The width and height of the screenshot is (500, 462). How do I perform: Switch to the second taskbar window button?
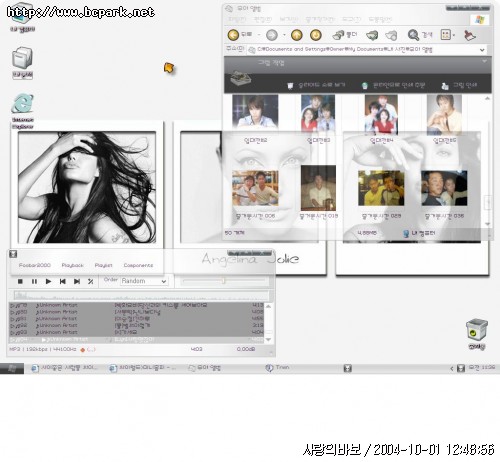pyautogui.click(x=143, y=368)
